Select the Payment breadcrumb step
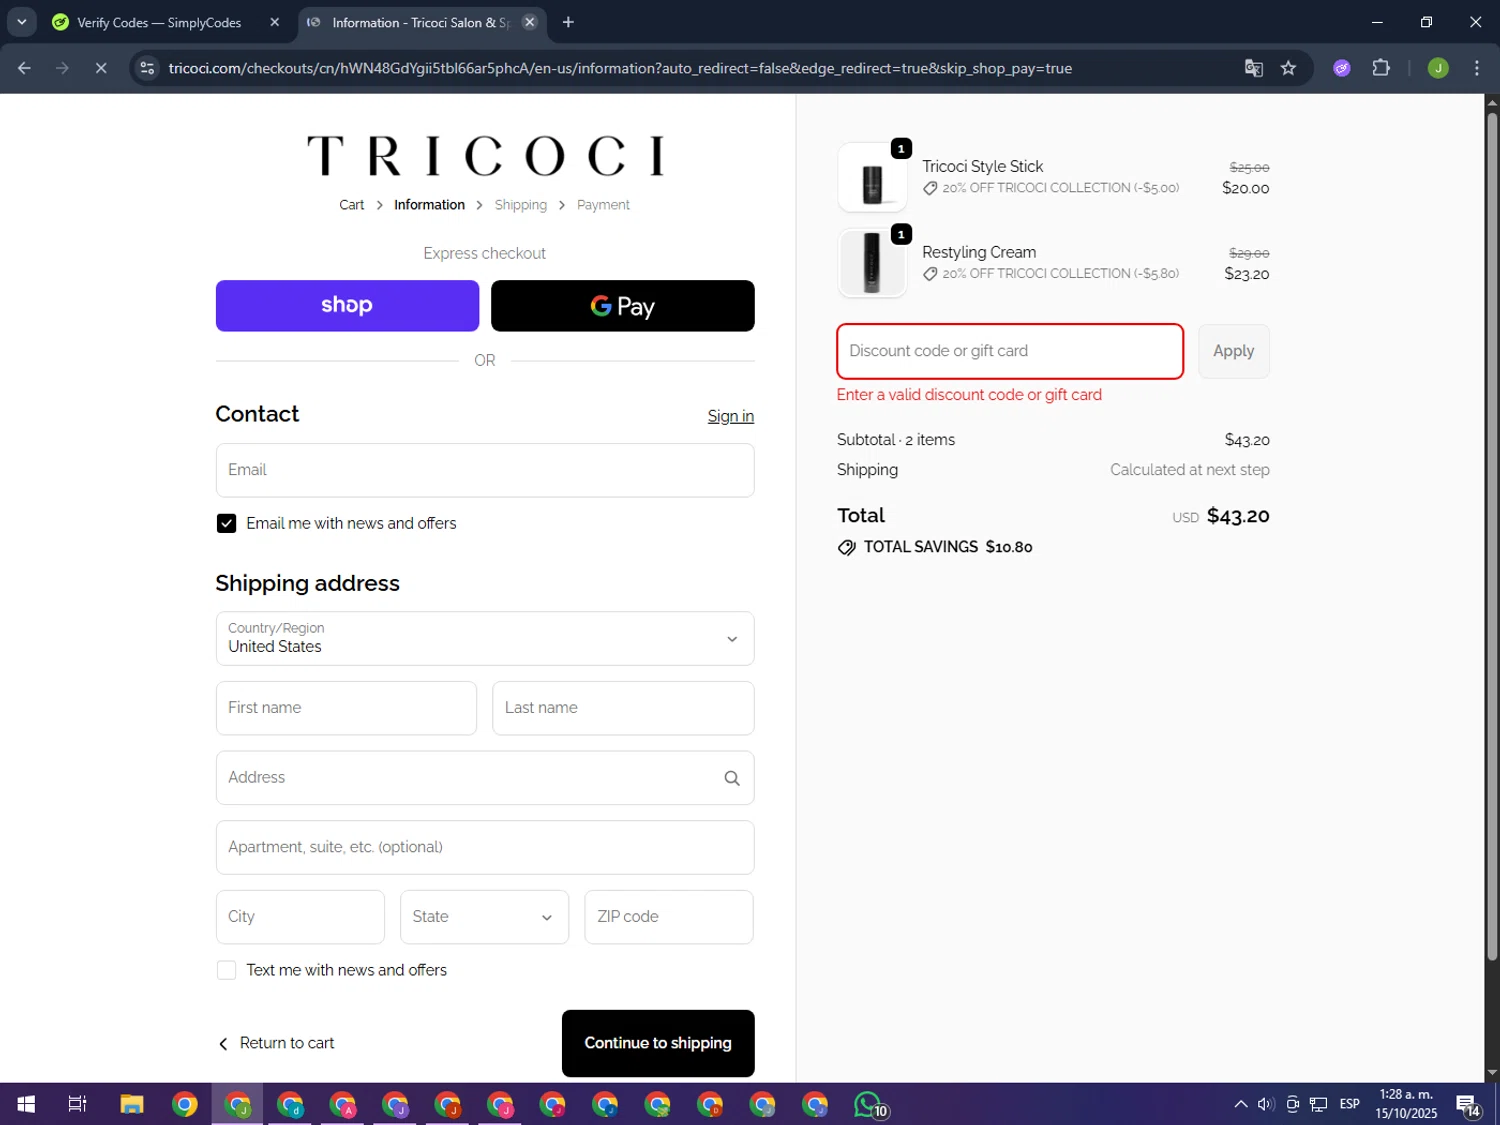The height and width of the screenshot is (1125, 1500). tap(603, 205)
